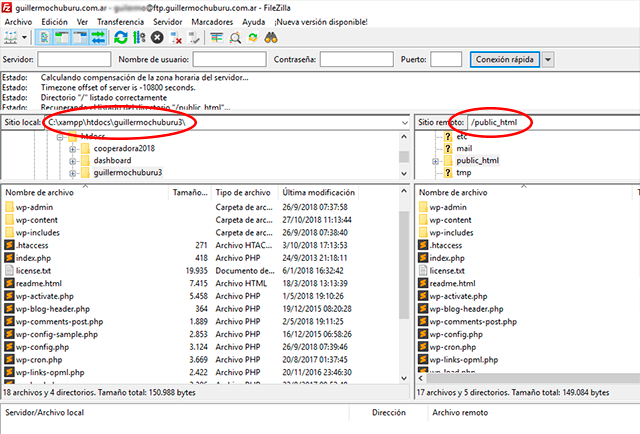
Task: Select cooperadora2018 in local tree
Action: click(x=124, y=148)
